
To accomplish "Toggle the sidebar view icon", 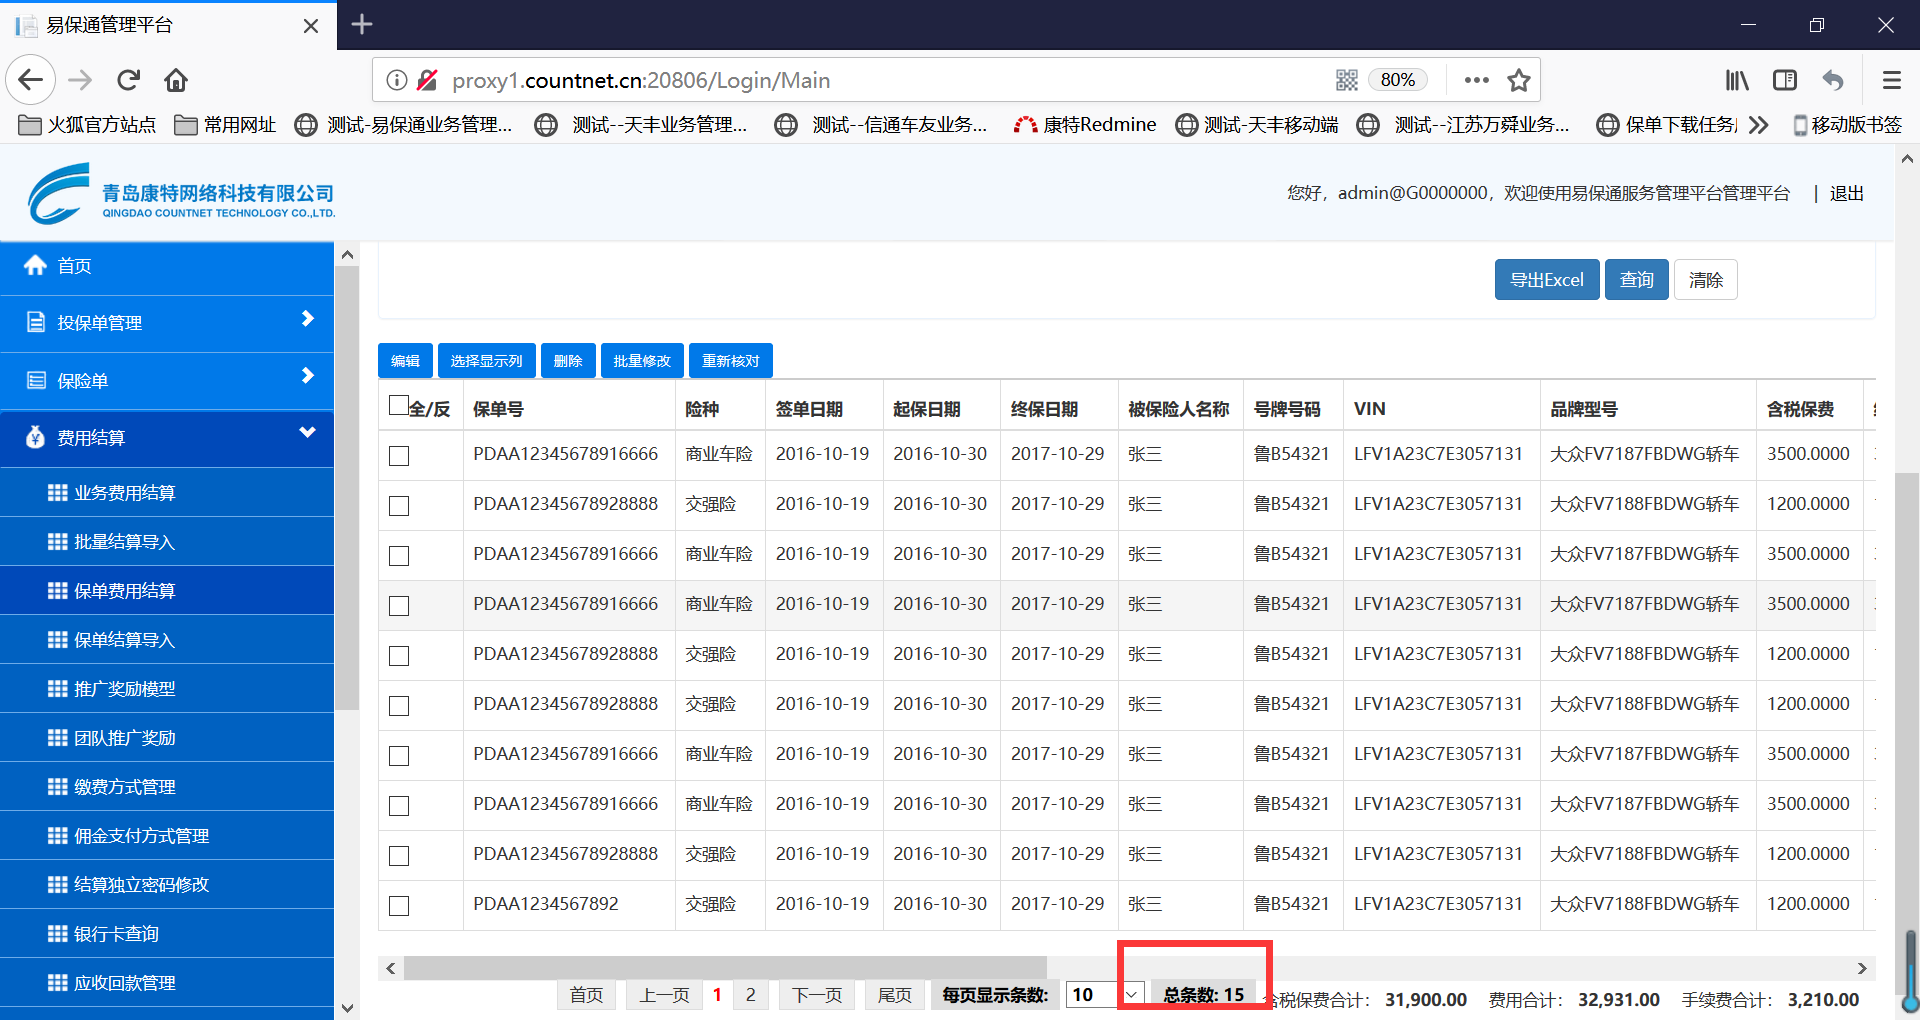I will pos(1785,80).
